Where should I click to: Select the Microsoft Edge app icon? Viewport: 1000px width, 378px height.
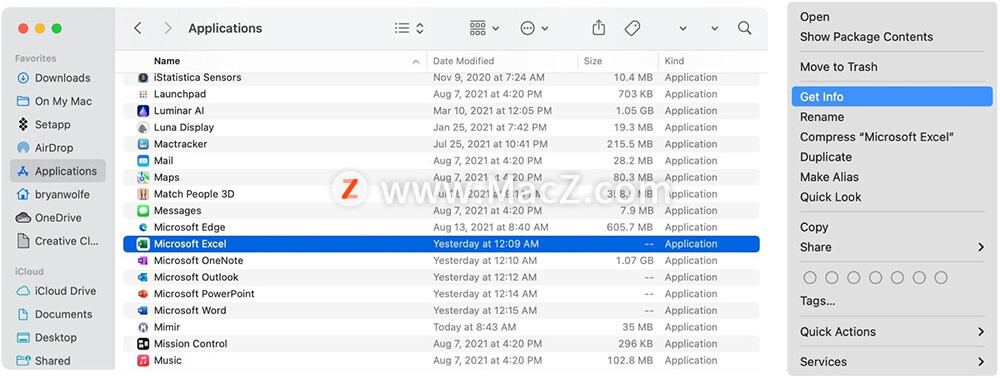pos(143,227)
